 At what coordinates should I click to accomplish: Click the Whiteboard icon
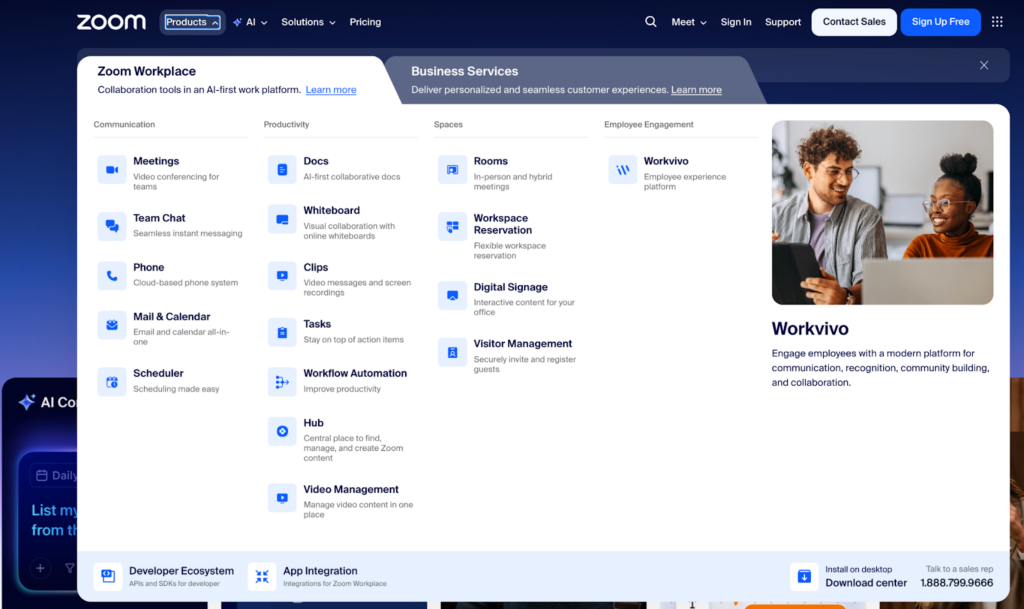[281, 219]
